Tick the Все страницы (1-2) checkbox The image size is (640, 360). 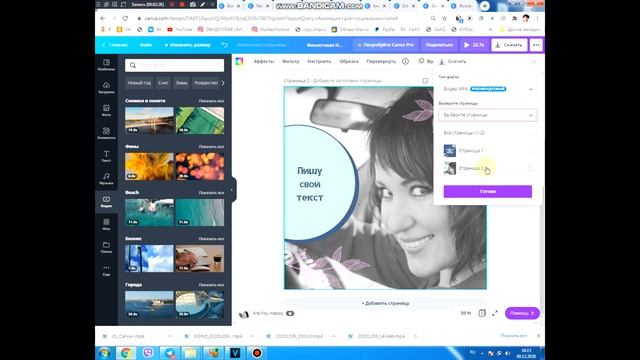click(530, 133)
